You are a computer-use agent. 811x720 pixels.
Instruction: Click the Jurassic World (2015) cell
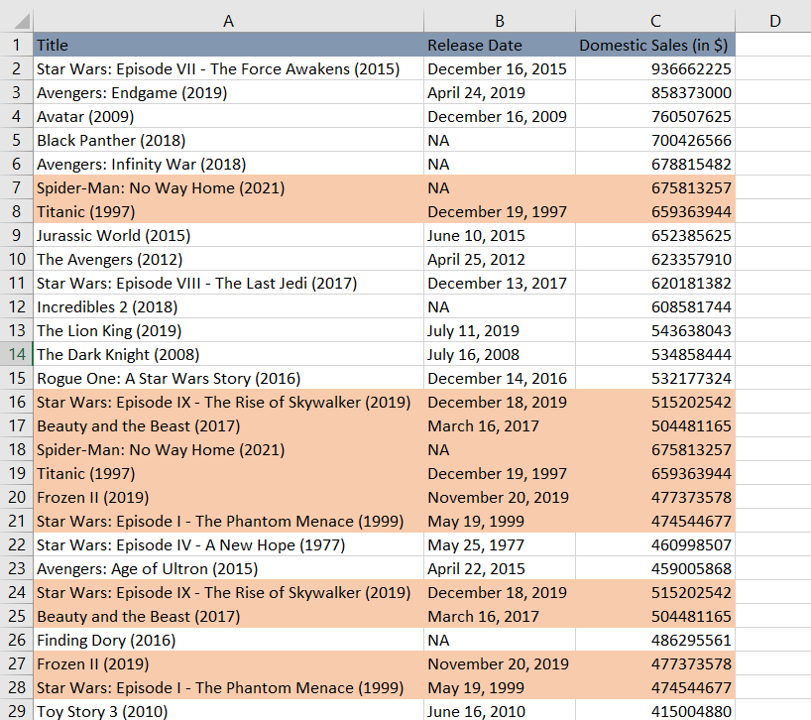228,236
